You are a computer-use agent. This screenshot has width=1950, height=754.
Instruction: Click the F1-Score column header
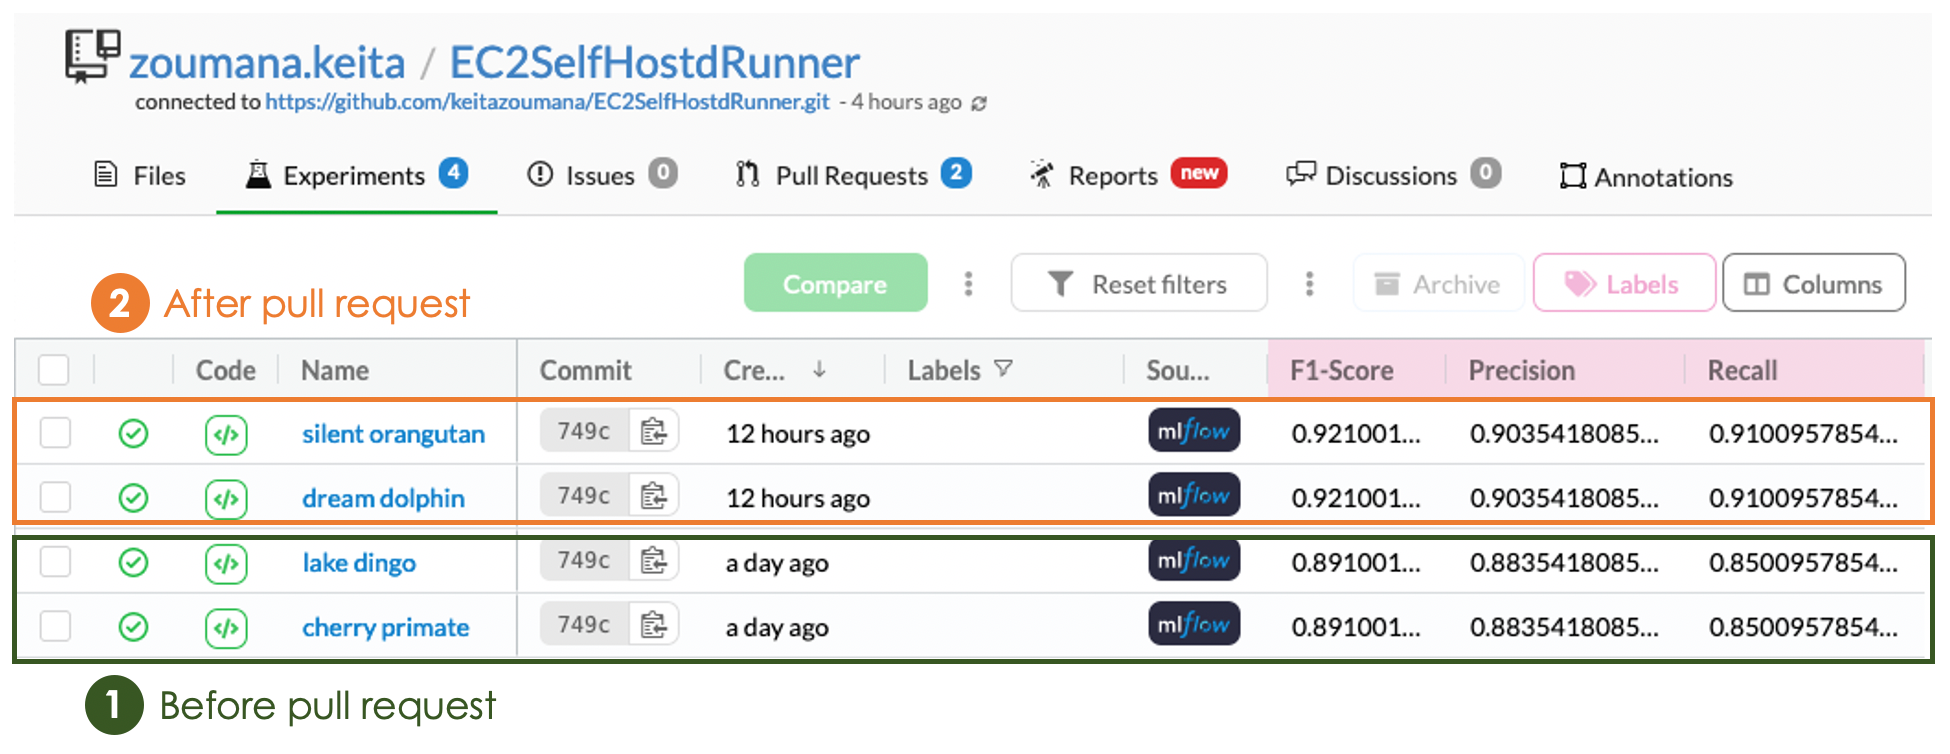[x=1341, y=371]
